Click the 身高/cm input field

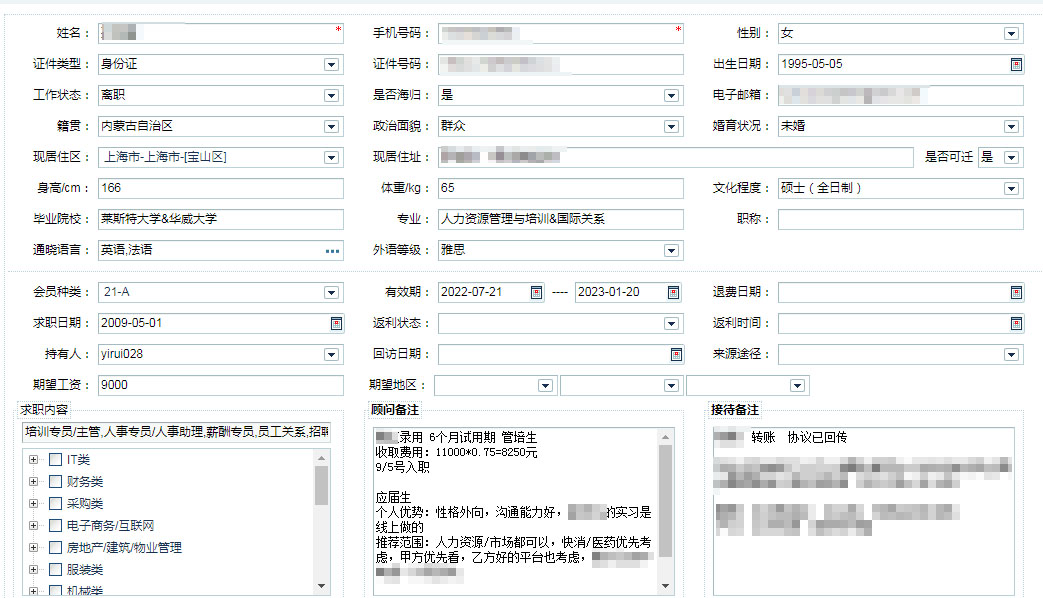(221, 188)
